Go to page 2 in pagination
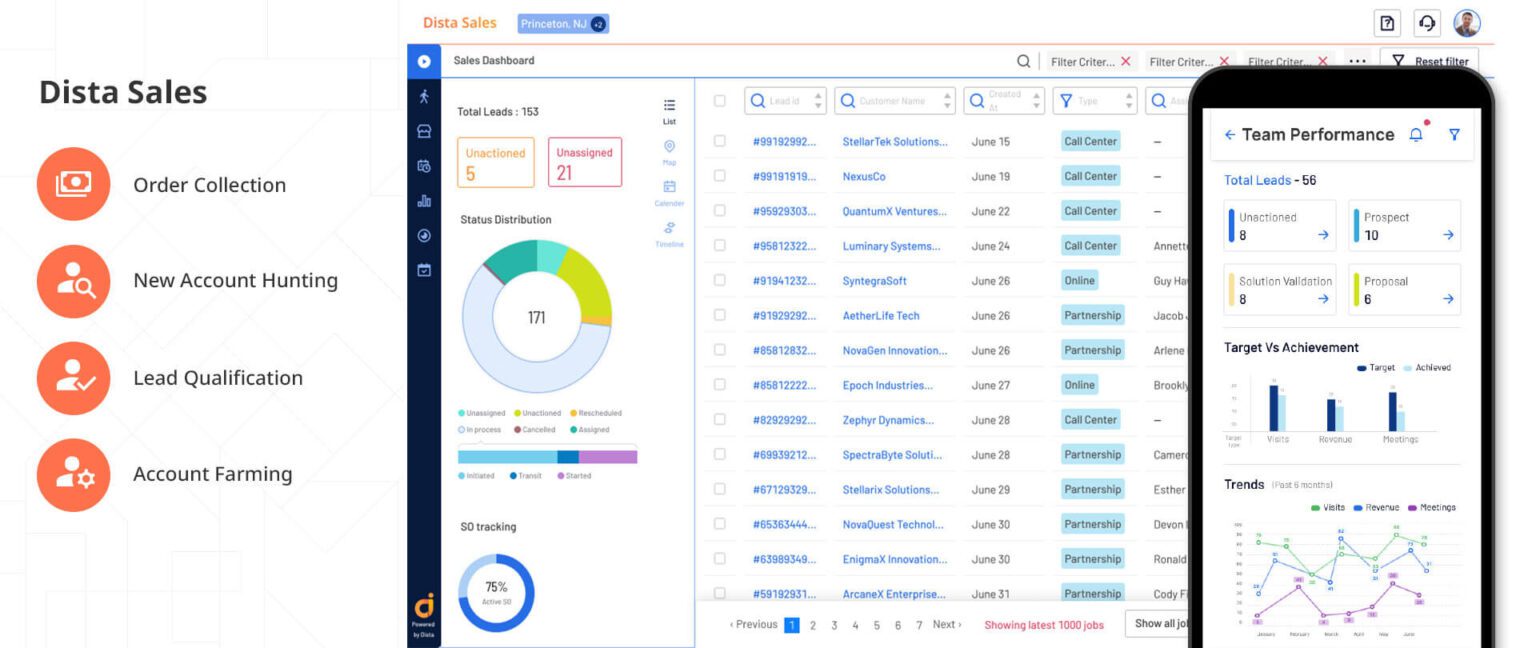This screenshot has width=1536, height=648. point(812,625)
